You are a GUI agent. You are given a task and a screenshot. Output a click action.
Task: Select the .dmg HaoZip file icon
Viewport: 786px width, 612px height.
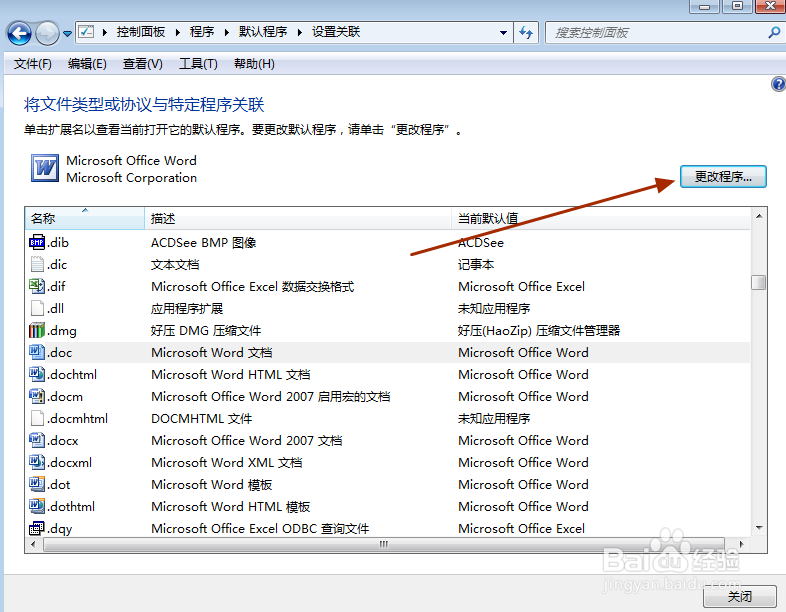click(x=37, y=330)
